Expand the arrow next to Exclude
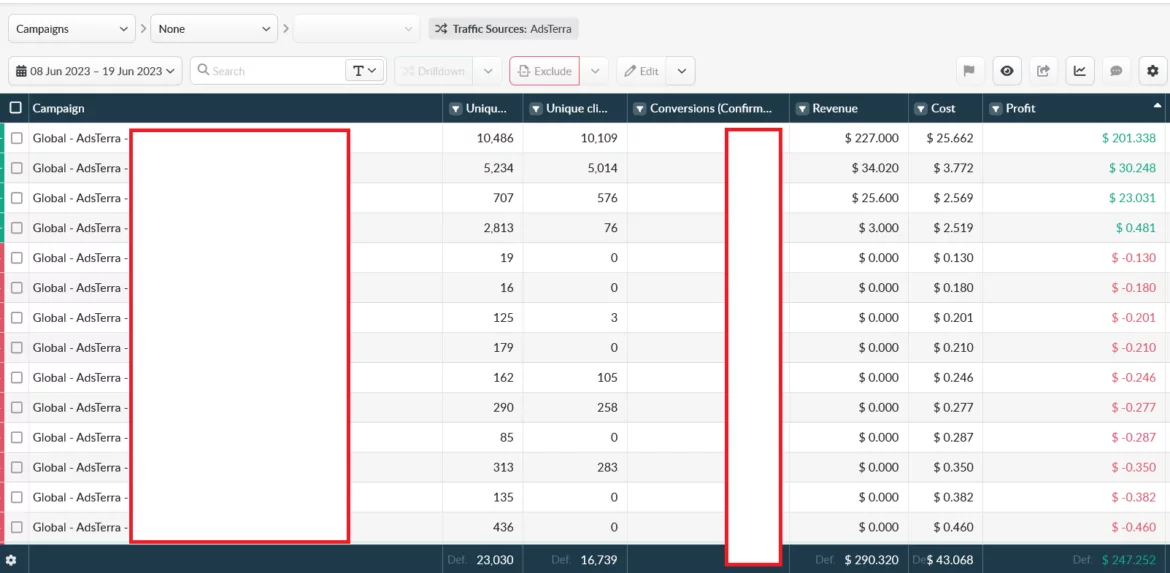Image resolution: width=1170 pixels, height=573 pixels. pos(595,71)
